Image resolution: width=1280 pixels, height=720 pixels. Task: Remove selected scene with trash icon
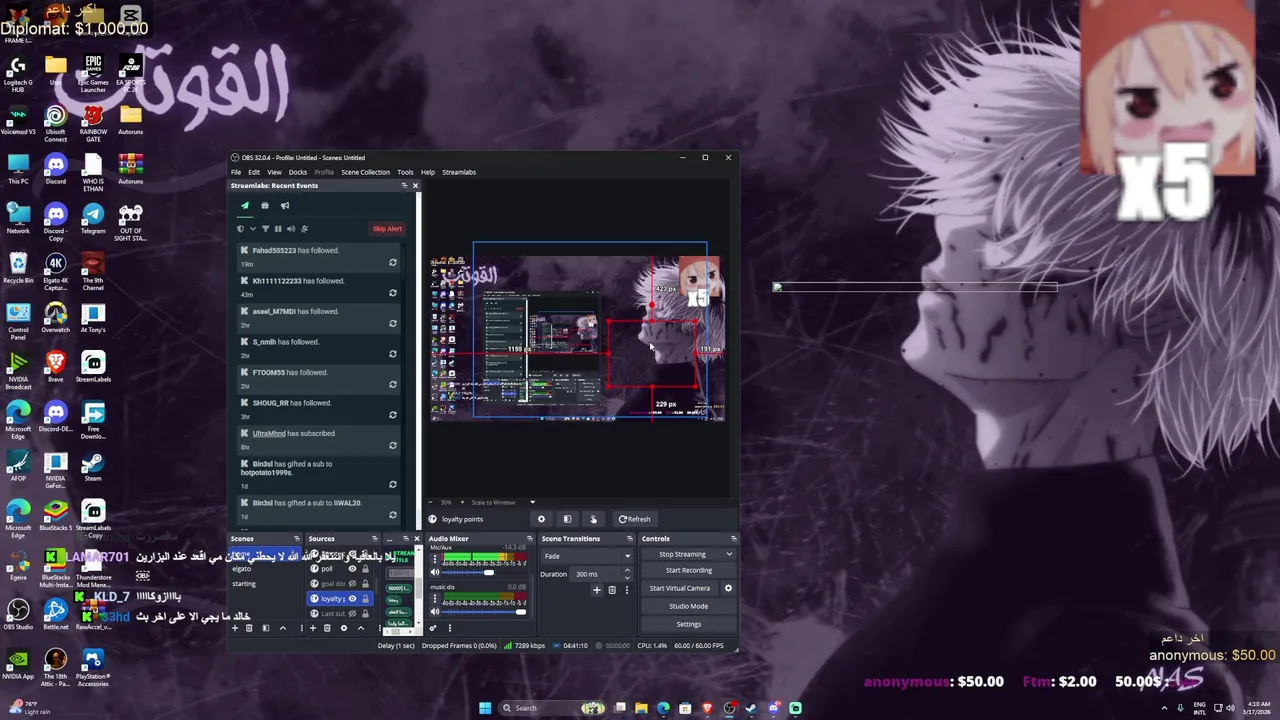pos(249,628)
